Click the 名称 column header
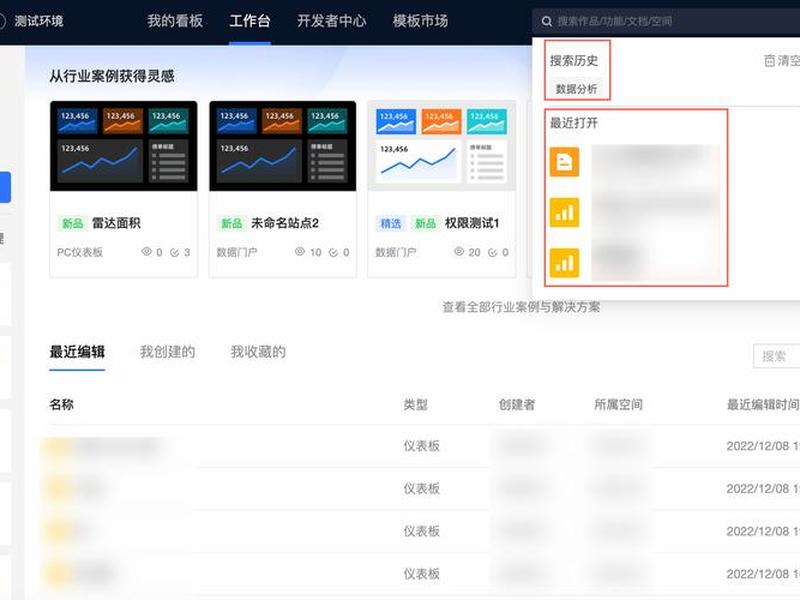This screenshot has height=600, width=800. (61, 405)
